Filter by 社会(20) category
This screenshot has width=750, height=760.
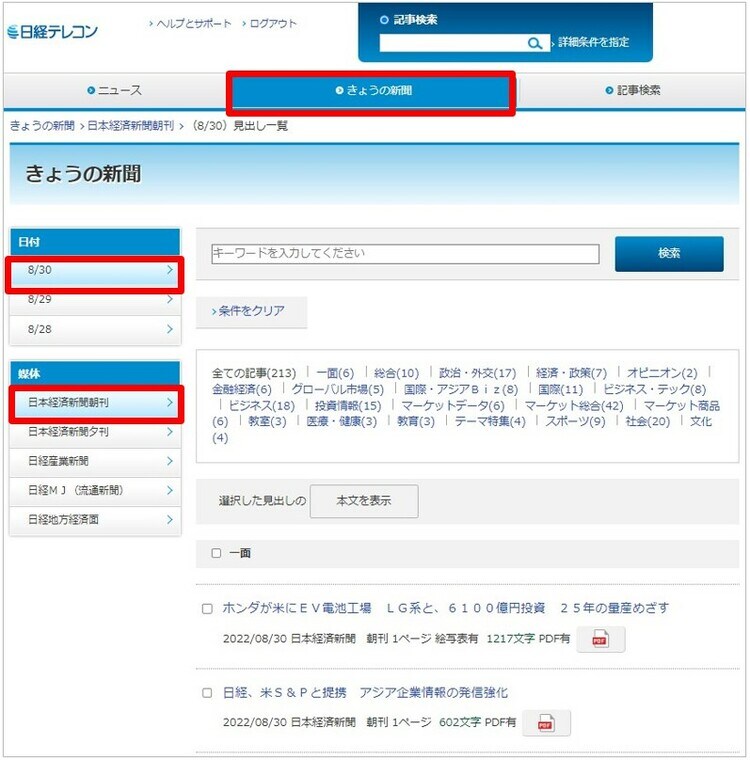tap(648, 422)
